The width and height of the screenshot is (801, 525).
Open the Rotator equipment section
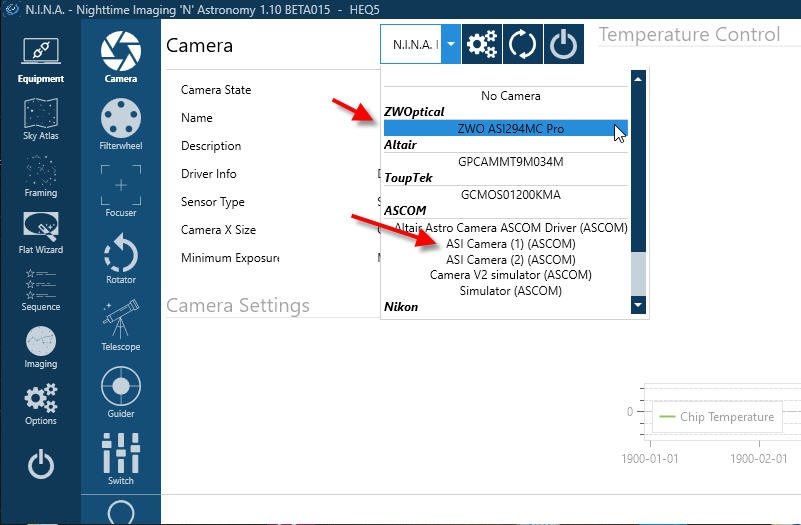point(121,258)
